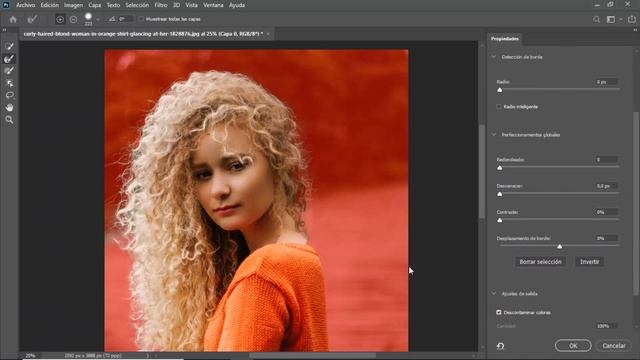Collapse the right panel double arrows

[635, 30]
